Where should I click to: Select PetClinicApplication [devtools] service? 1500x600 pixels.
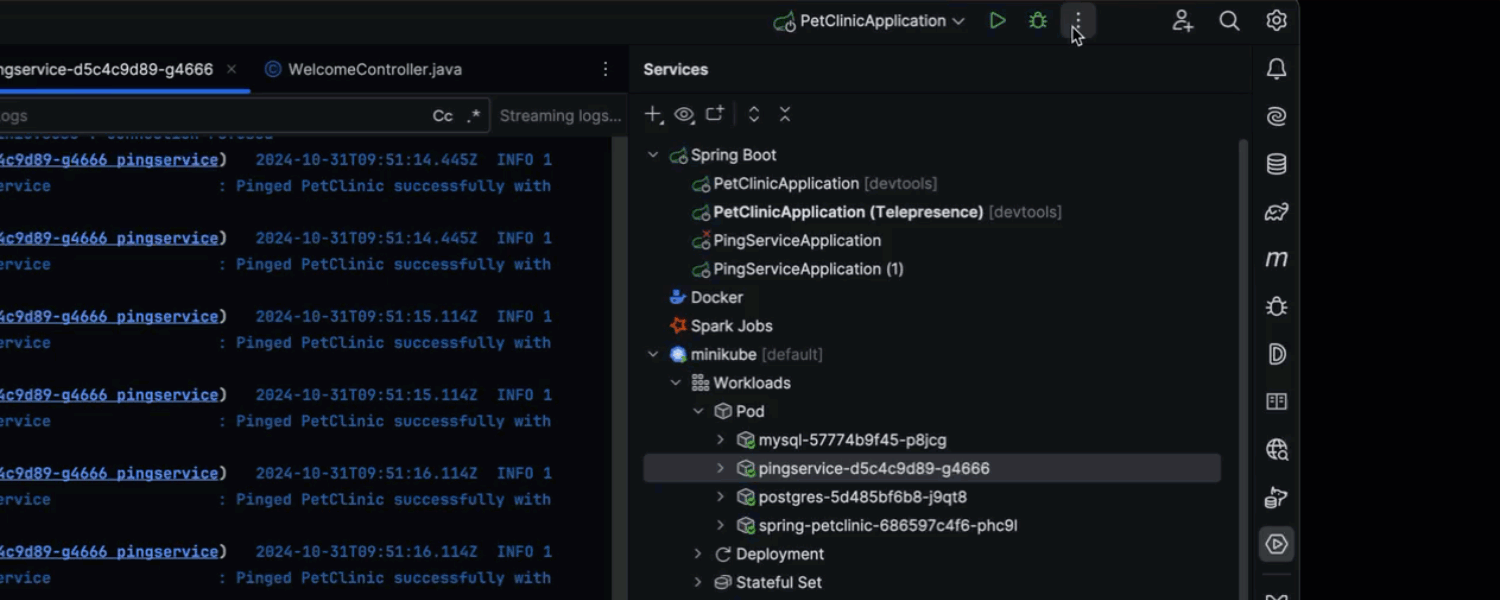pos(814,184)
